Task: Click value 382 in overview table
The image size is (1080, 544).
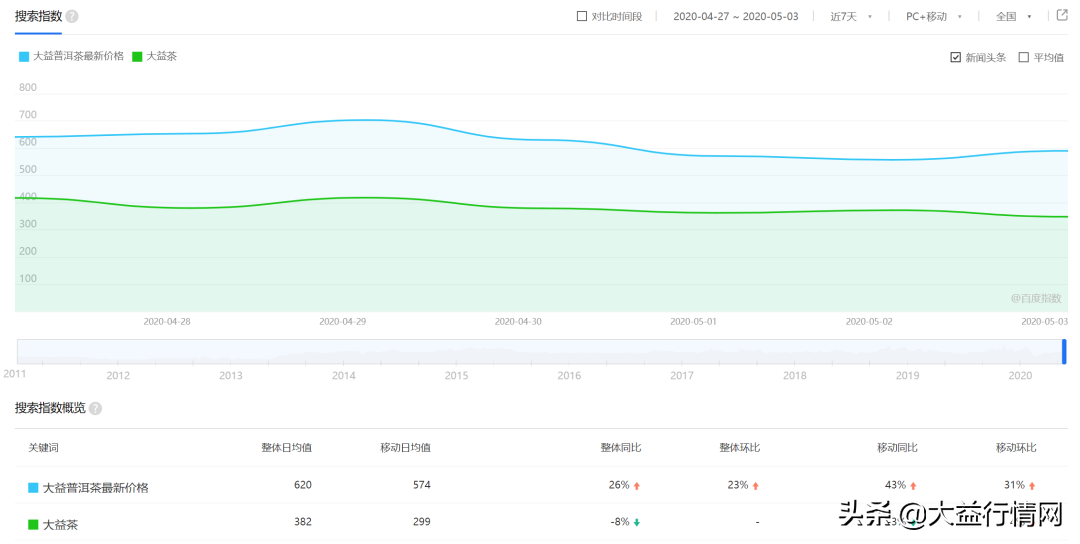Action: [x=303, y=521]
